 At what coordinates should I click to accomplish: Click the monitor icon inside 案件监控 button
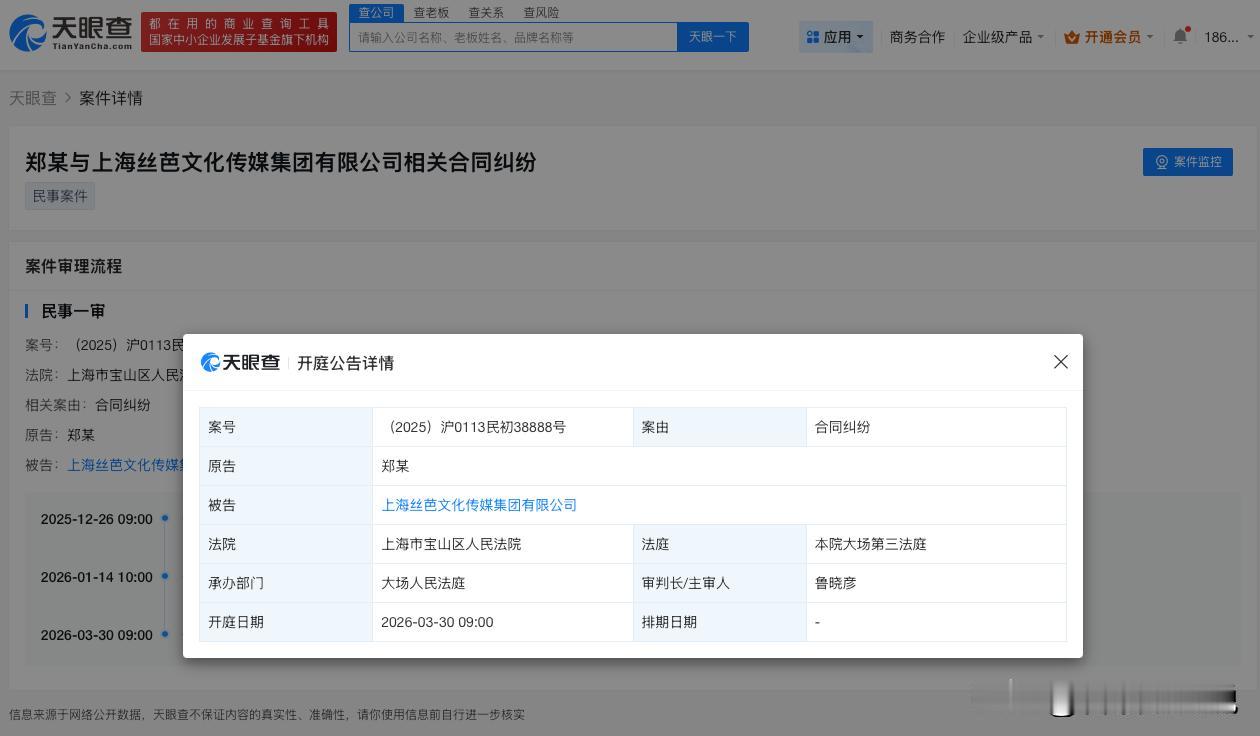1161,161
